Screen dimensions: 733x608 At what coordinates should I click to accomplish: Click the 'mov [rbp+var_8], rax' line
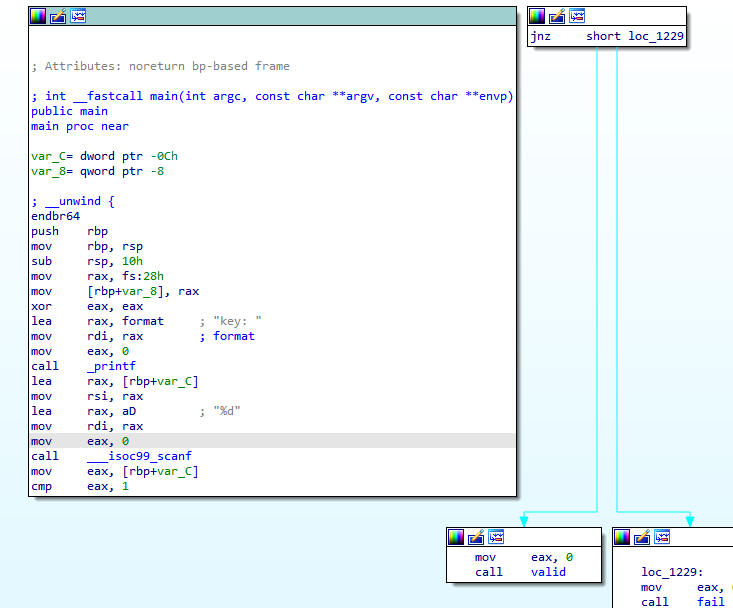tap(115, 291)
